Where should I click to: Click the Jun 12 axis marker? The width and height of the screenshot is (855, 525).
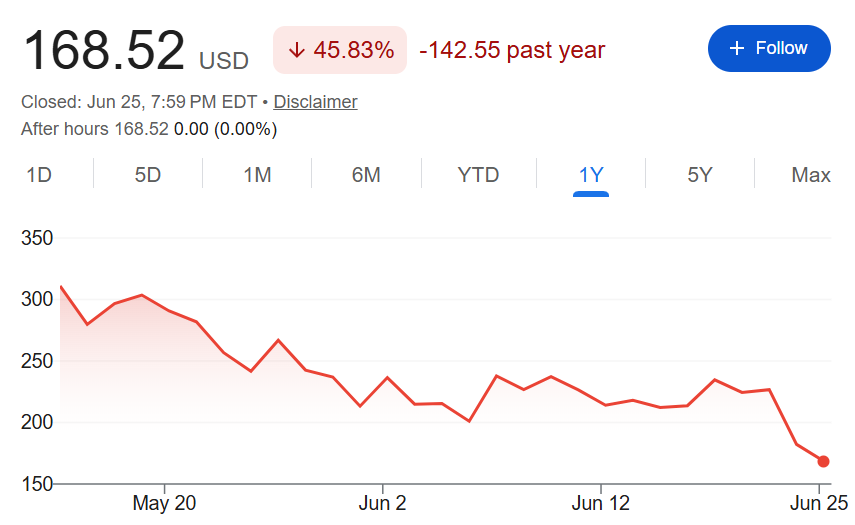[600, 503]
